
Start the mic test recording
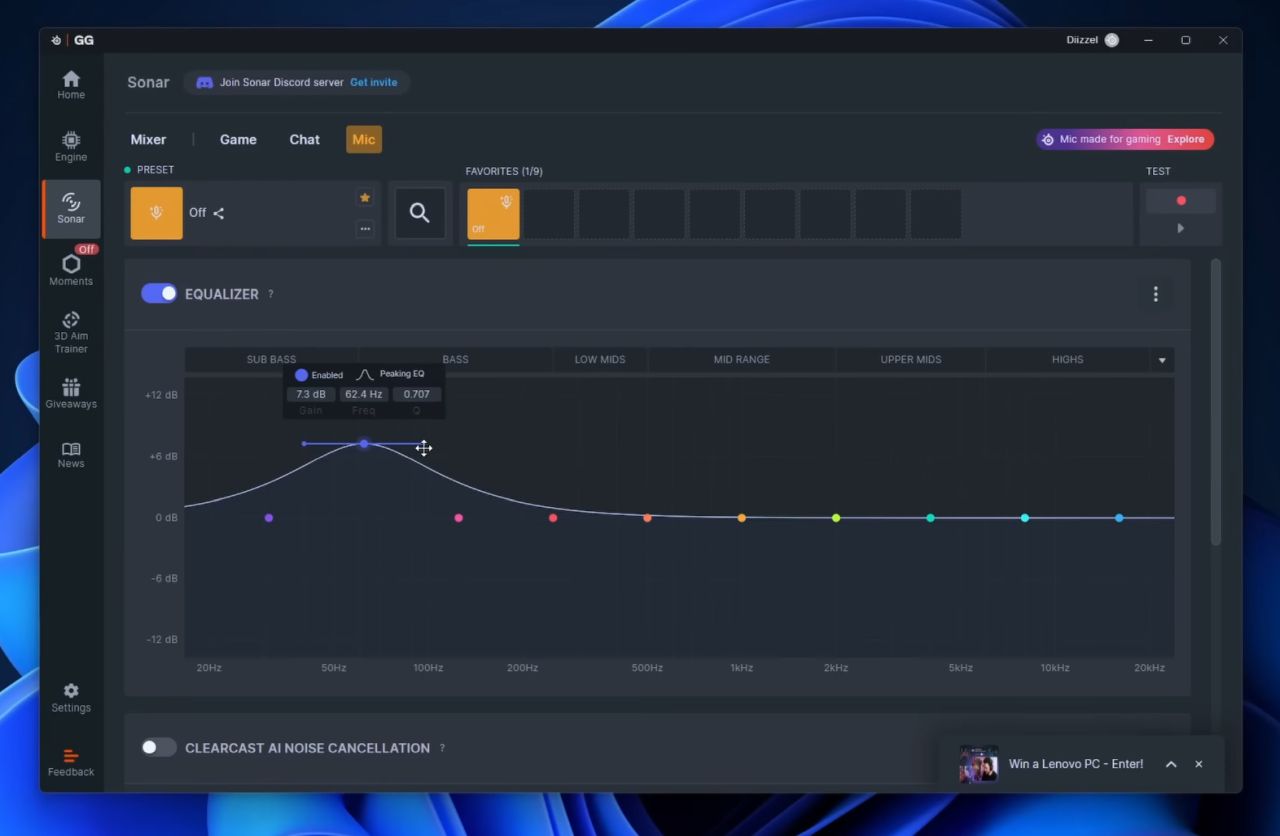(1181, 201)
